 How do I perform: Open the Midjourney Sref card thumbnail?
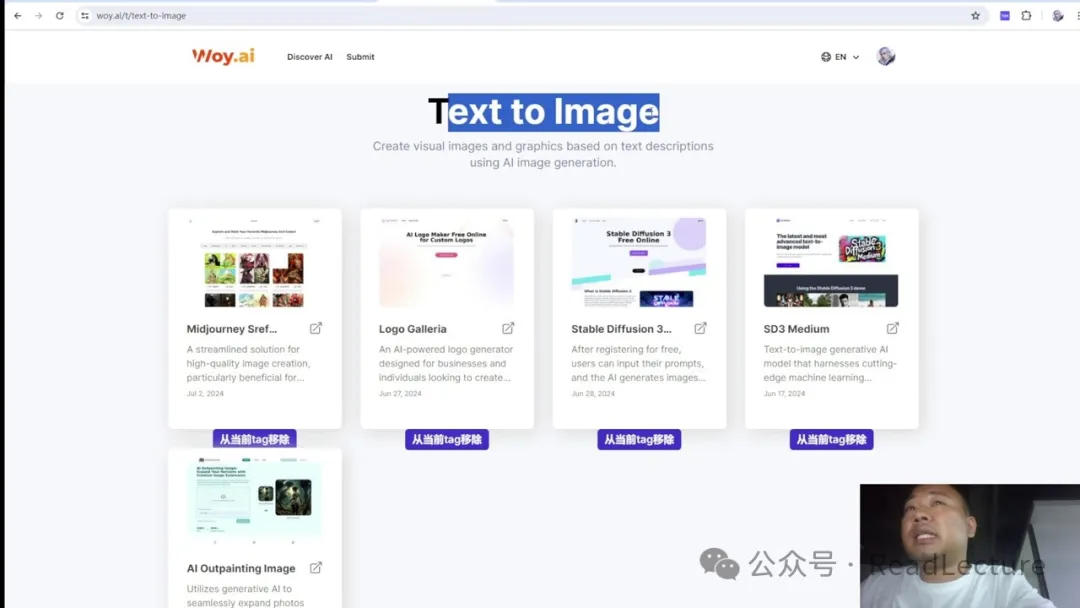(x=255, y=262)
